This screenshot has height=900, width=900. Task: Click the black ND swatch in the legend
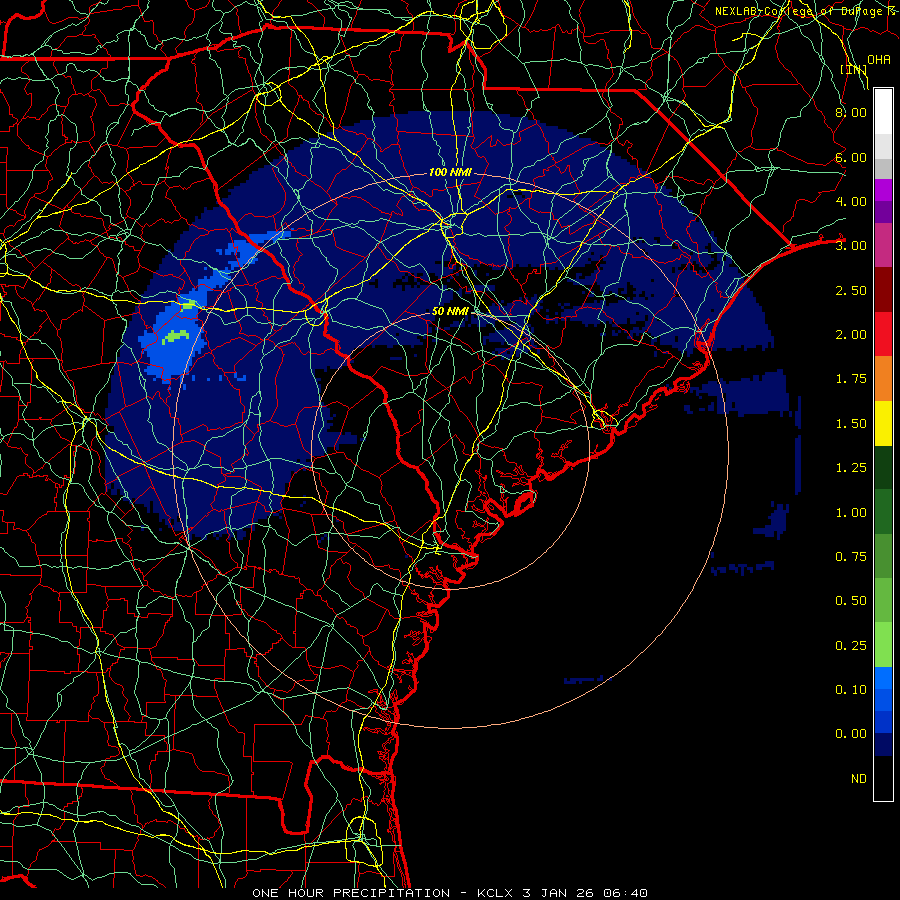883,778
